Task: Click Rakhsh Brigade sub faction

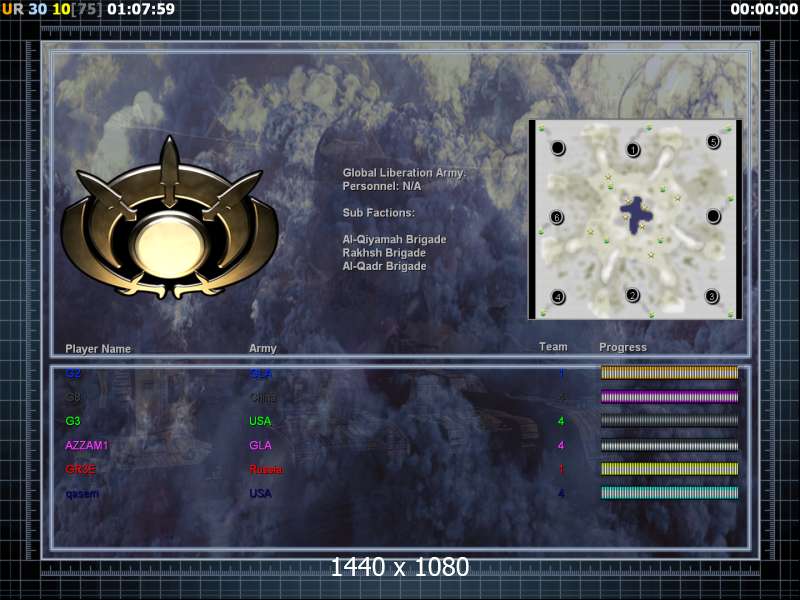Action: point(384,253)
